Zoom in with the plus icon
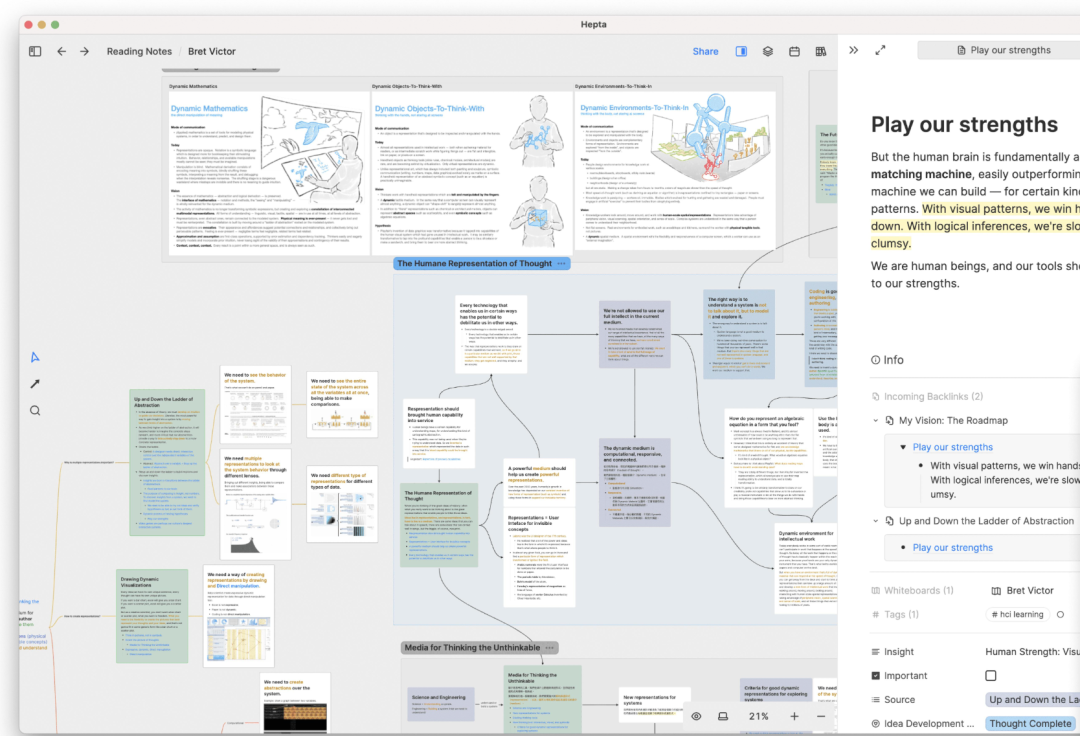The image size is (1080, 736). tap(794, 716)
